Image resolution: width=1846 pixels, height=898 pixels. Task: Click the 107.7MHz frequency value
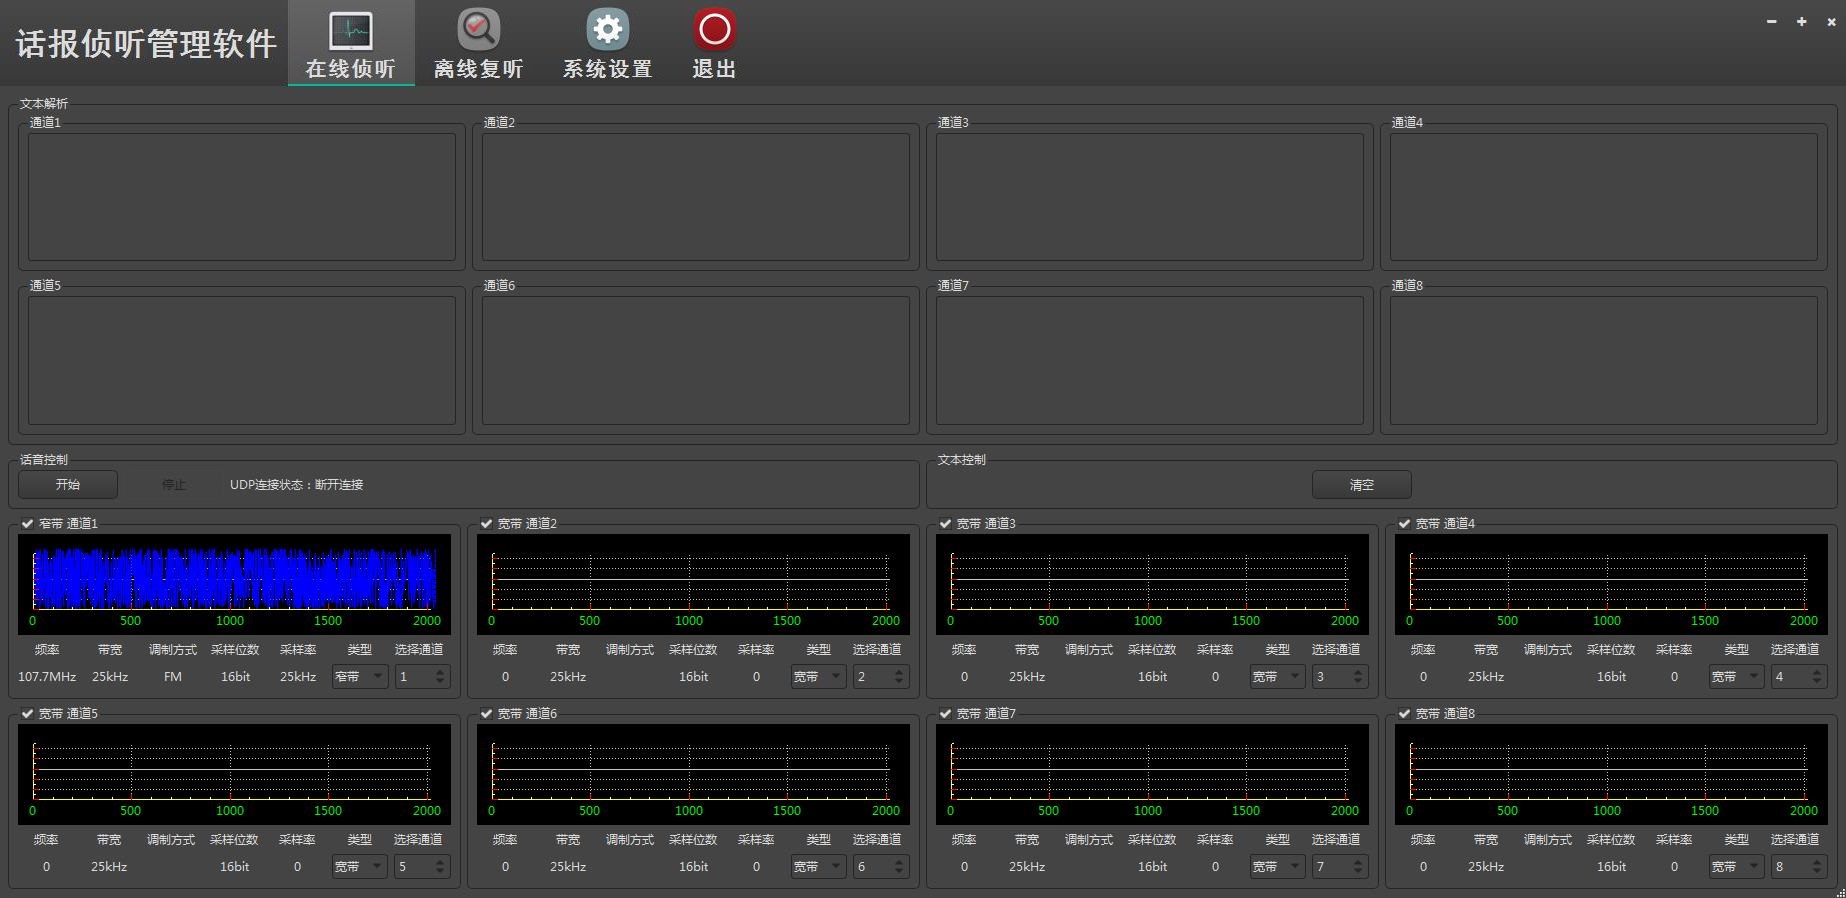pos(47,677)
